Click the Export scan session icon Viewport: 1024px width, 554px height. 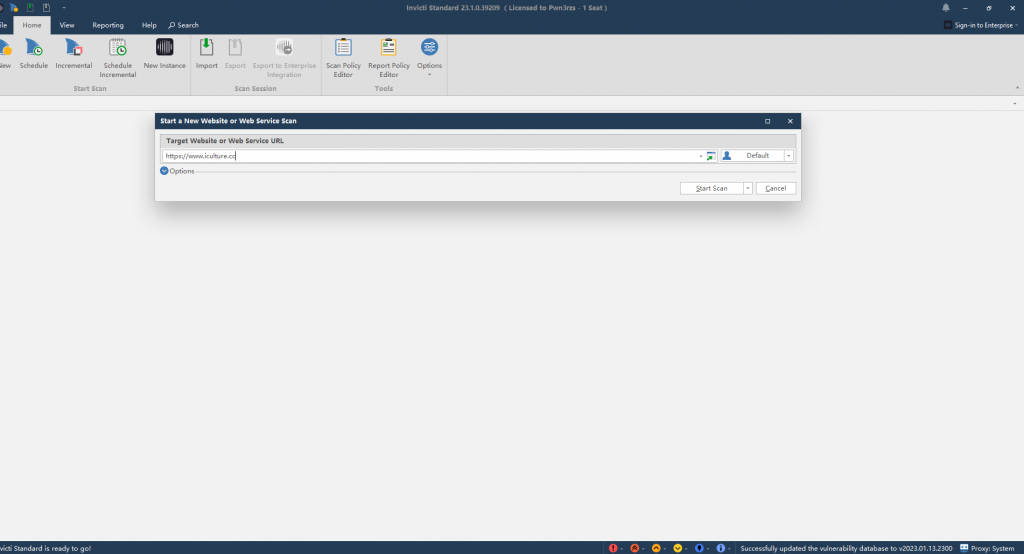click(235, 54)
